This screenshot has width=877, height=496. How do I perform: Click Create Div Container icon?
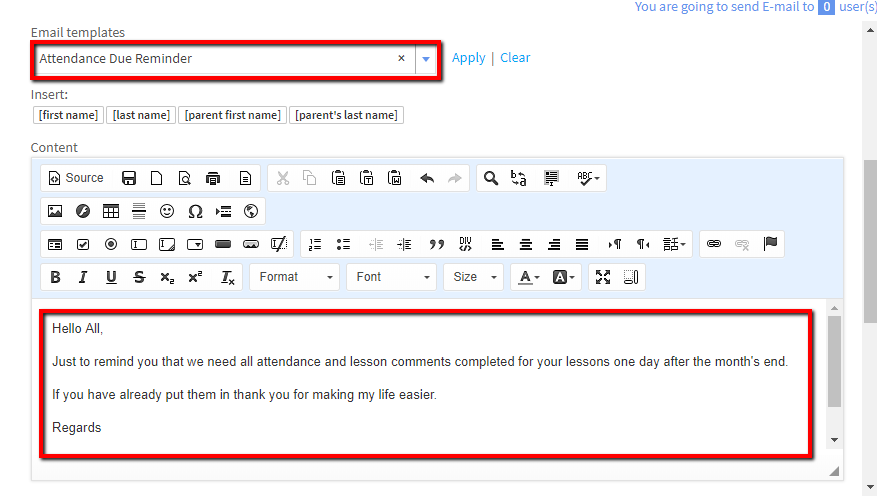pyautogui.click(x=465, y=244)
